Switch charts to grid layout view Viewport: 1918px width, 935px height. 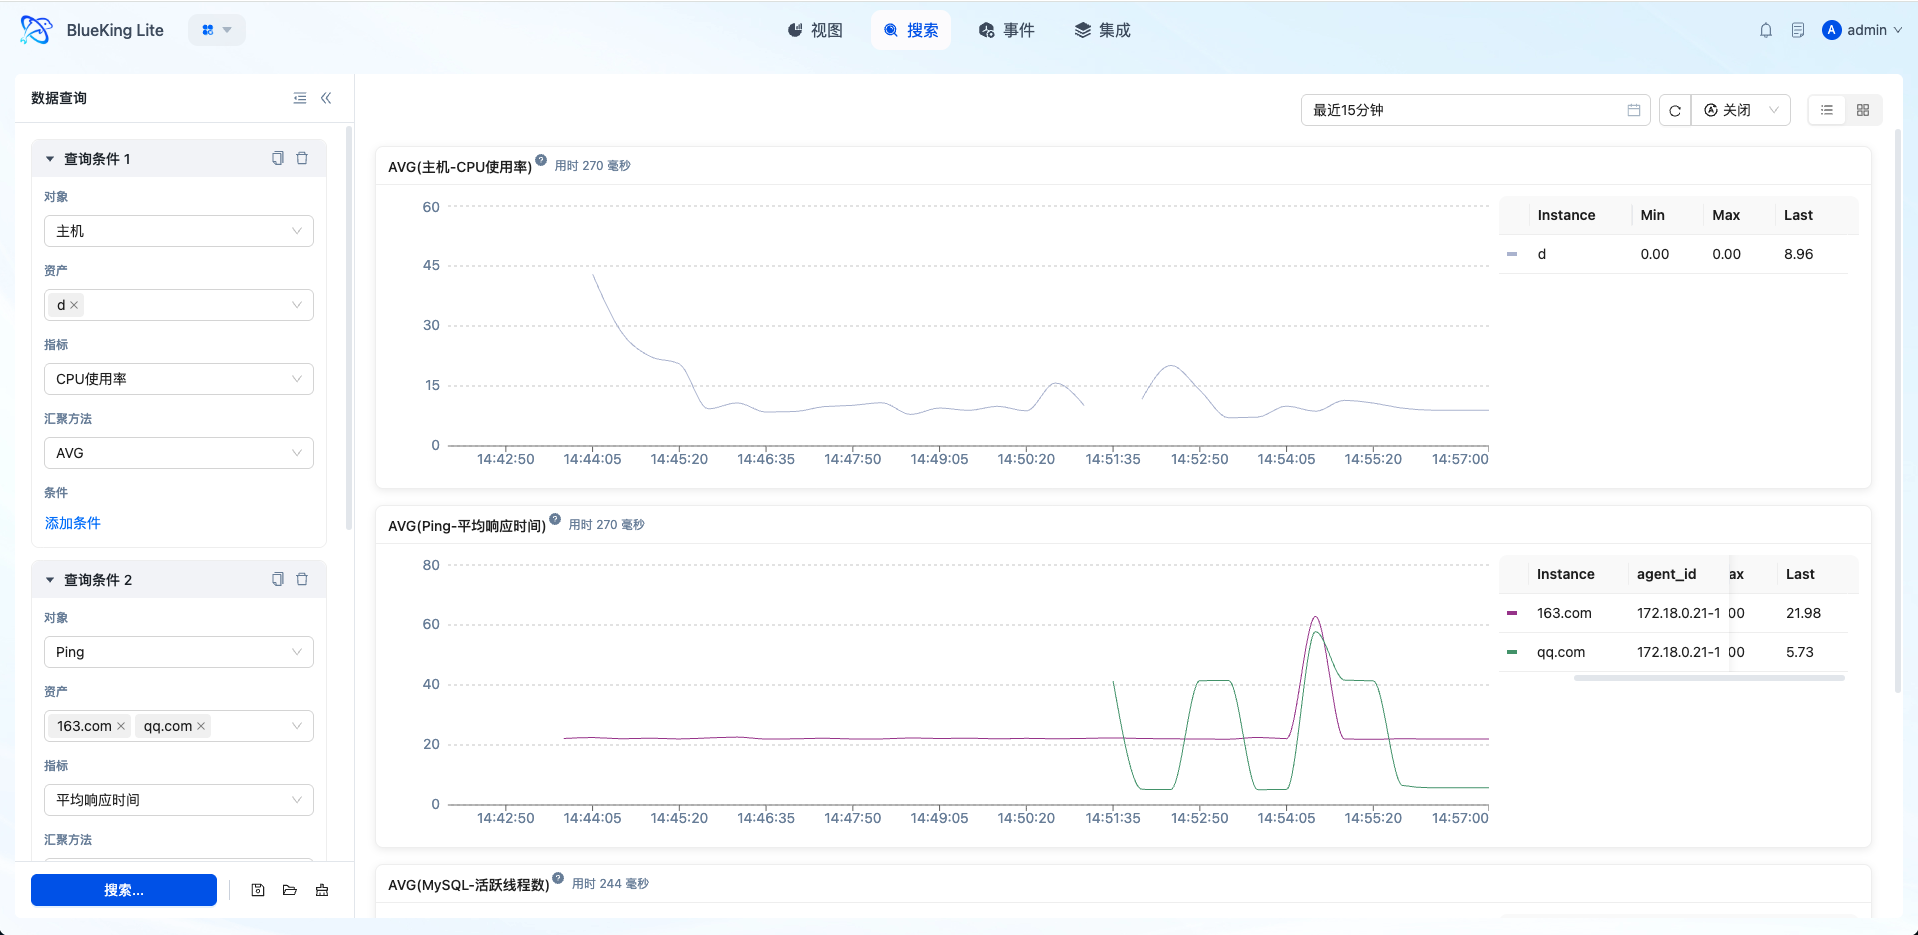click(x=1863, y=110)
